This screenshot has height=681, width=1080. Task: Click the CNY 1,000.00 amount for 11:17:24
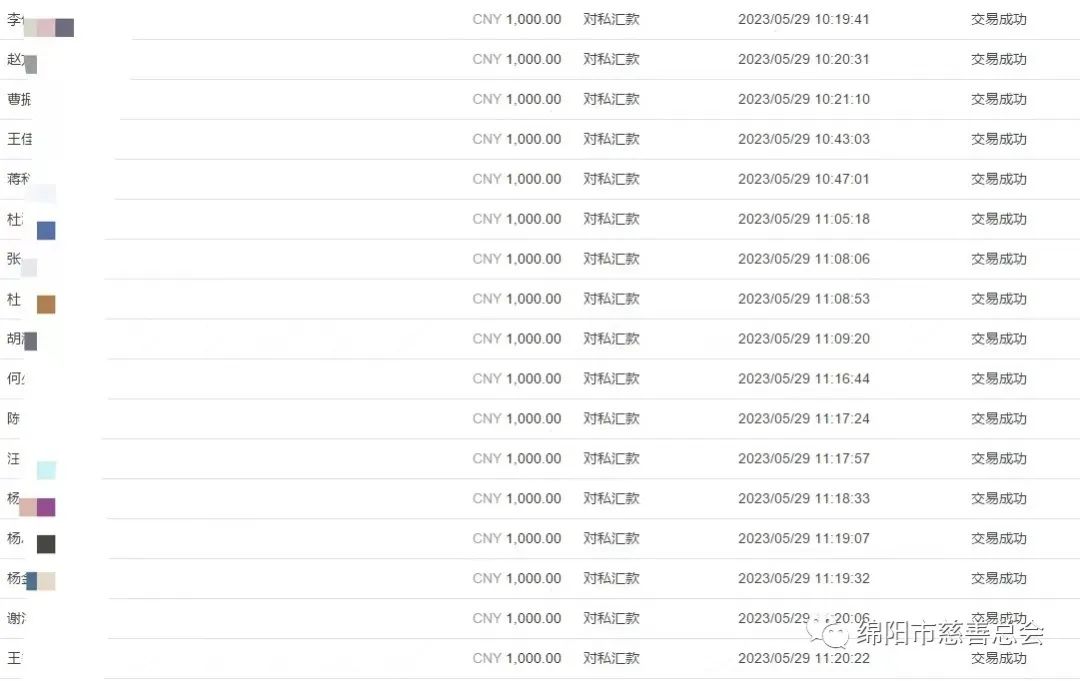(x=517, y=419)
